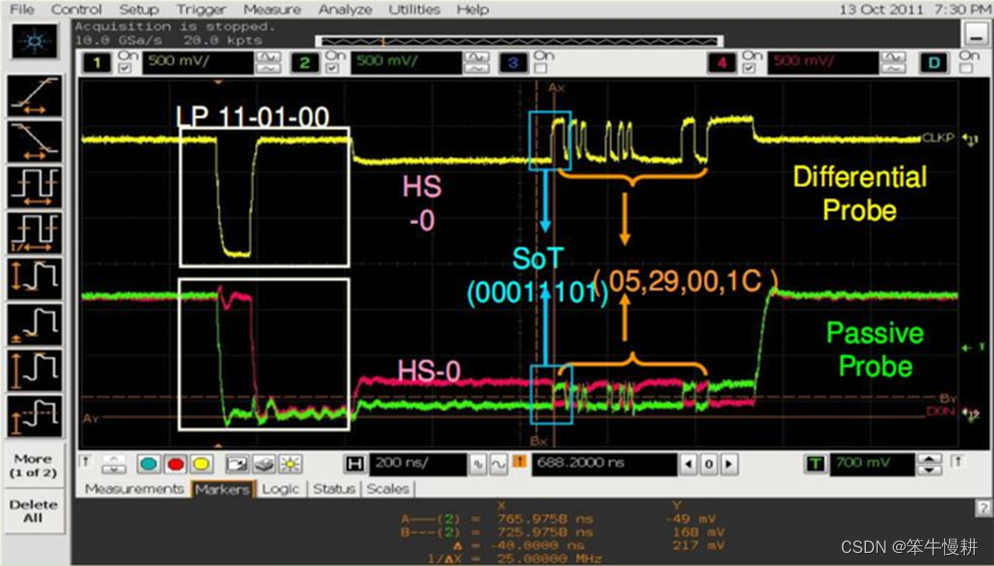Select the average voltage measurement icon at bottom of sidebar

(x=35, y=416)
